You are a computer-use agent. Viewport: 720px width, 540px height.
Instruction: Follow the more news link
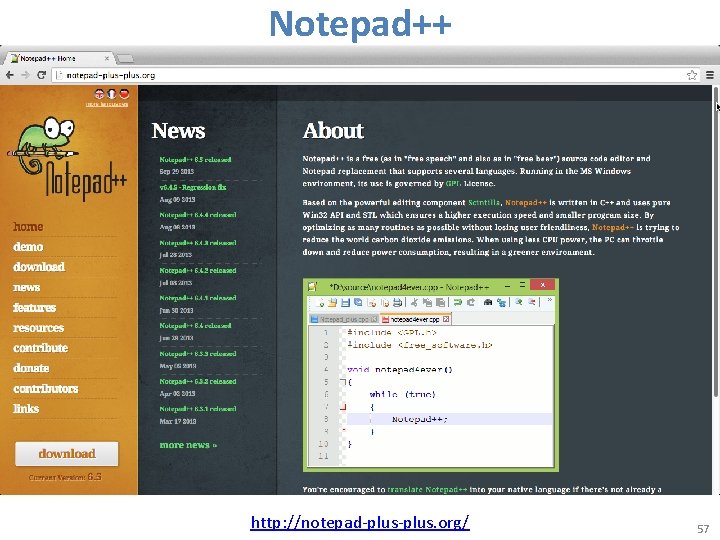[x=188, y=445]
